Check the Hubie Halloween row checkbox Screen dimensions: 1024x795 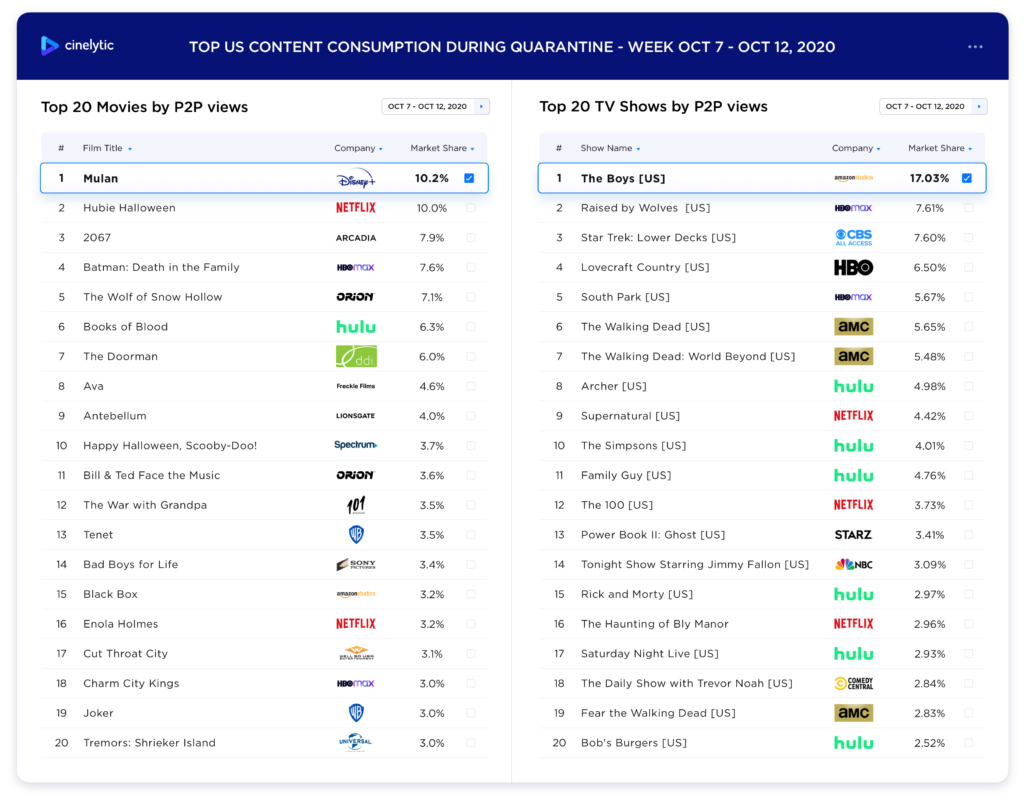(x=471, y=208)
